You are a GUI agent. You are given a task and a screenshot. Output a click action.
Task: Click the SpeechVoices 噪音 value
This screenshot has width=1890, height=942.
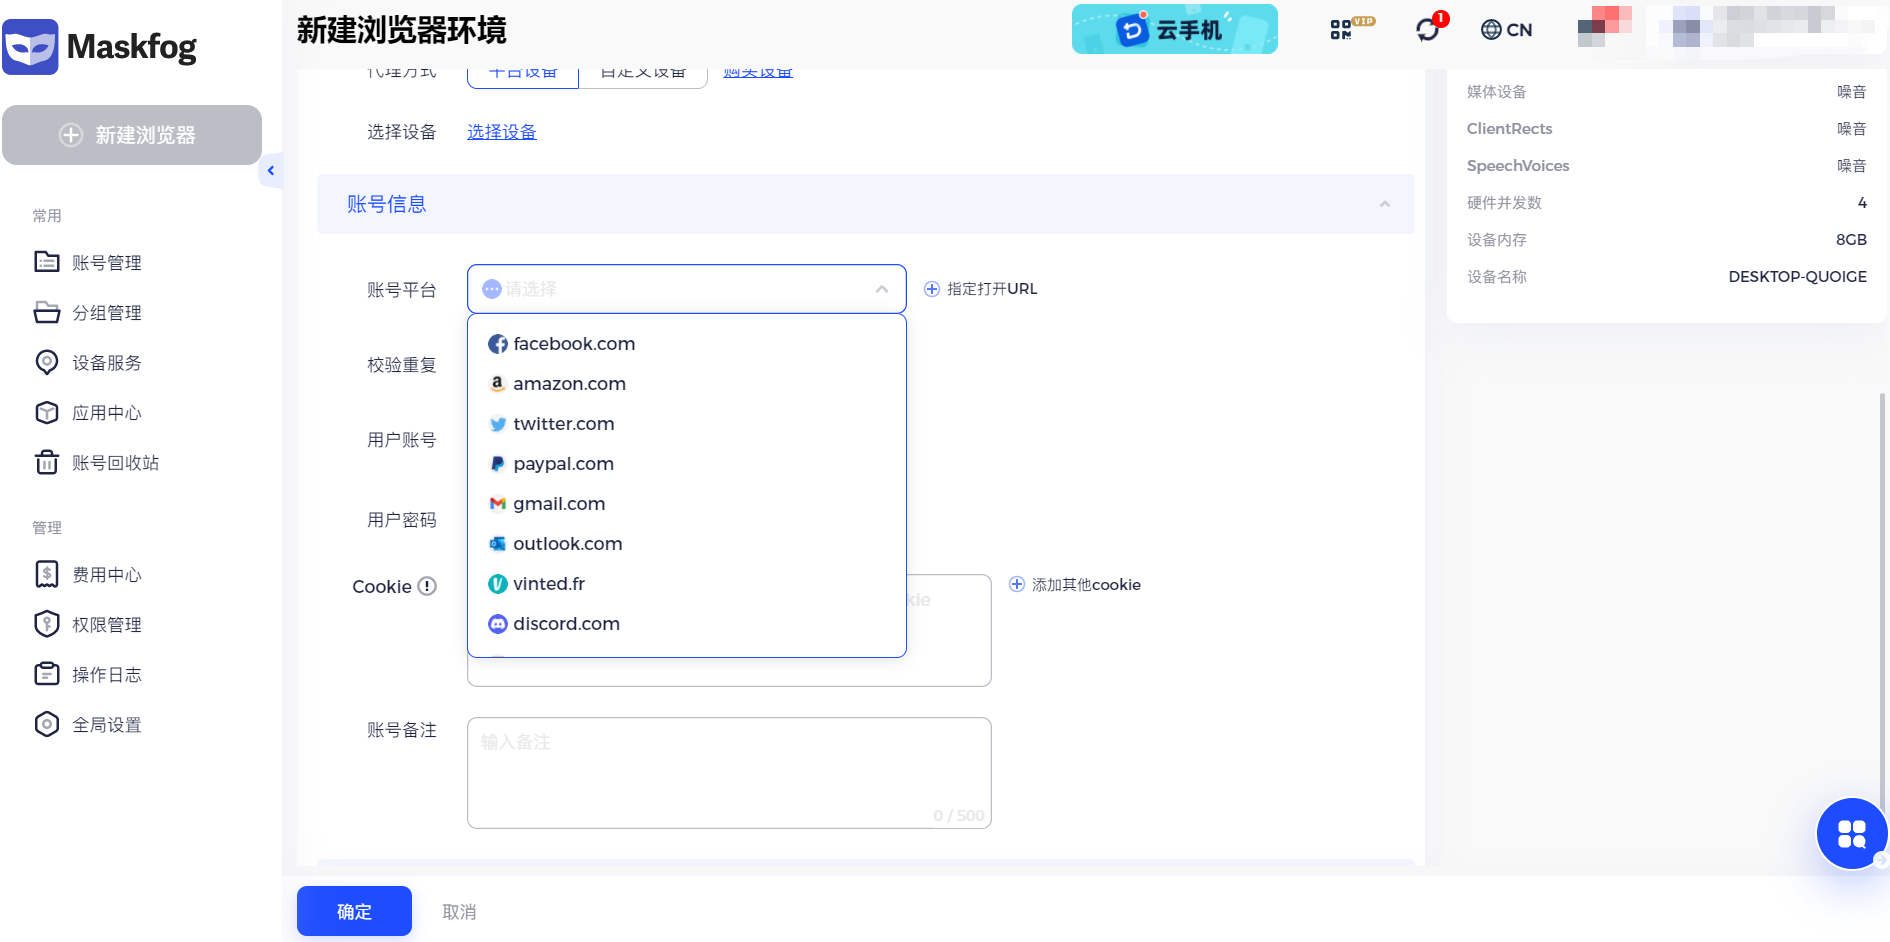(x=1852, y=166)
